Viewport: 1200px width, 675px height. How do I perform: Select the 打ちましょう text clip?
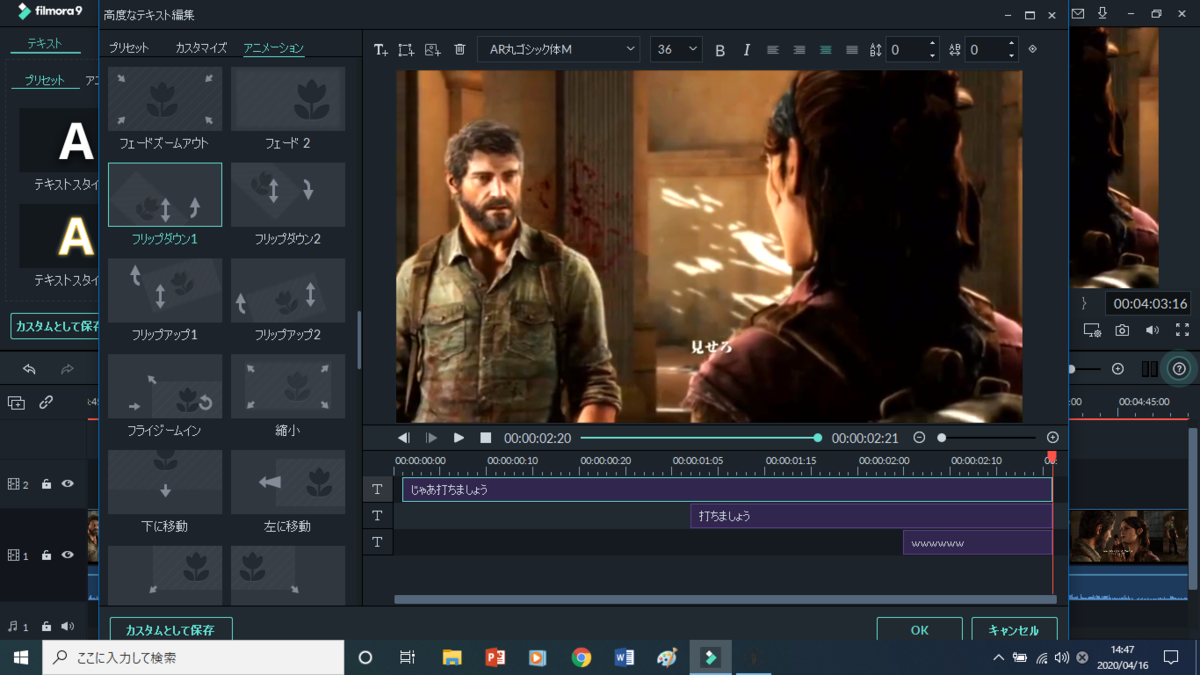(871, 516)
